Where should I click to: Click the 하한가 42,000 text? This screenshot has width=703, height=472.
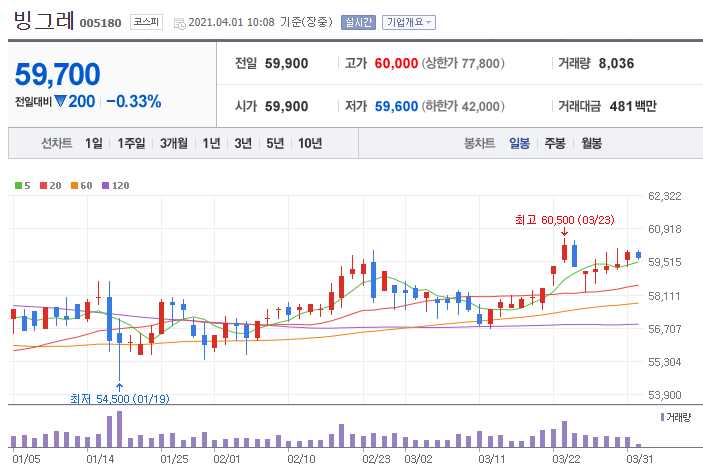[x=463, y=106]
